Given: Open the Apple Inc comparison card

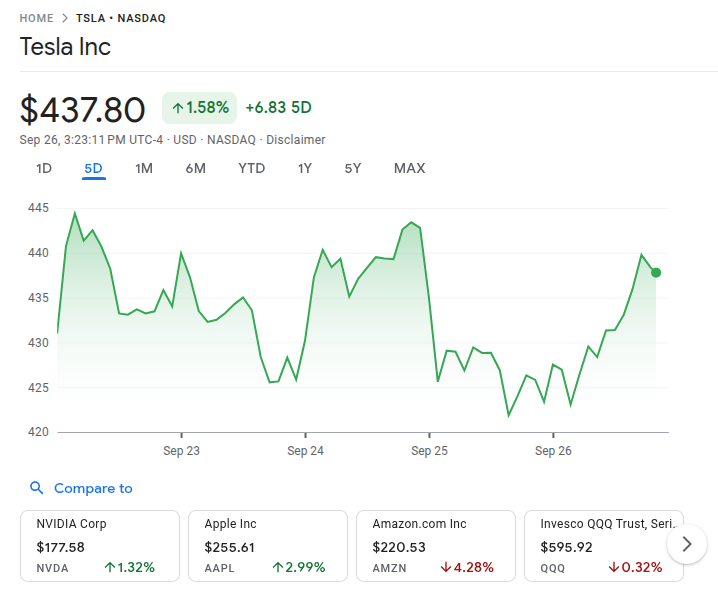Looking at the screenshot, I should 268,546.
